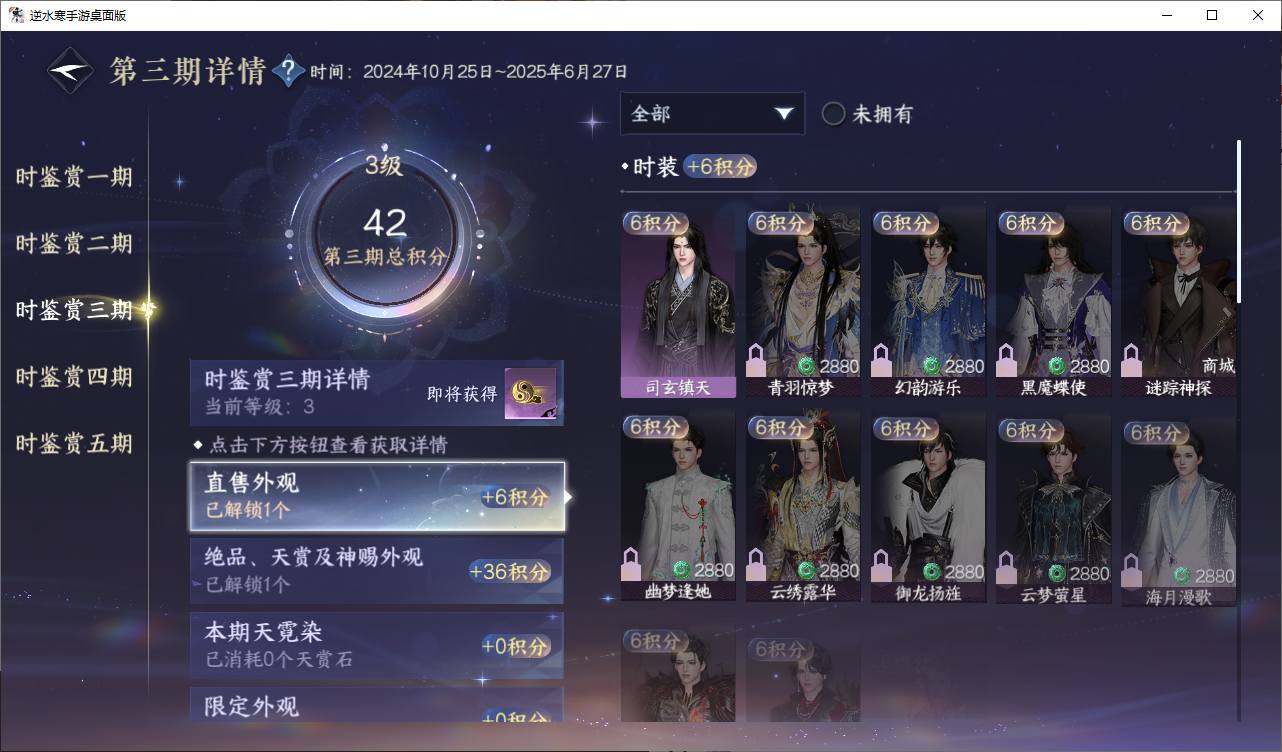Select the 司玄镇天 outfit thumbnail
Screen dimensions: 1282x752
click(x=678, y=302)
